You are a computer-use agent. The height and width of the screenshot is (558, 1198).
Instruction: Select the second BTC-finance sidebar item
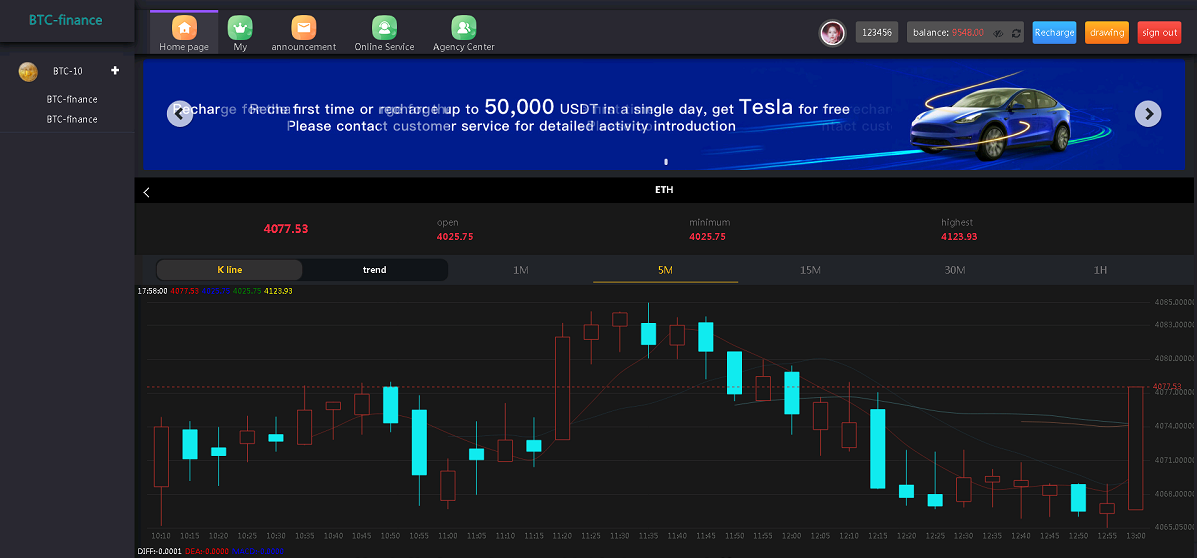(x=72, y=119)
